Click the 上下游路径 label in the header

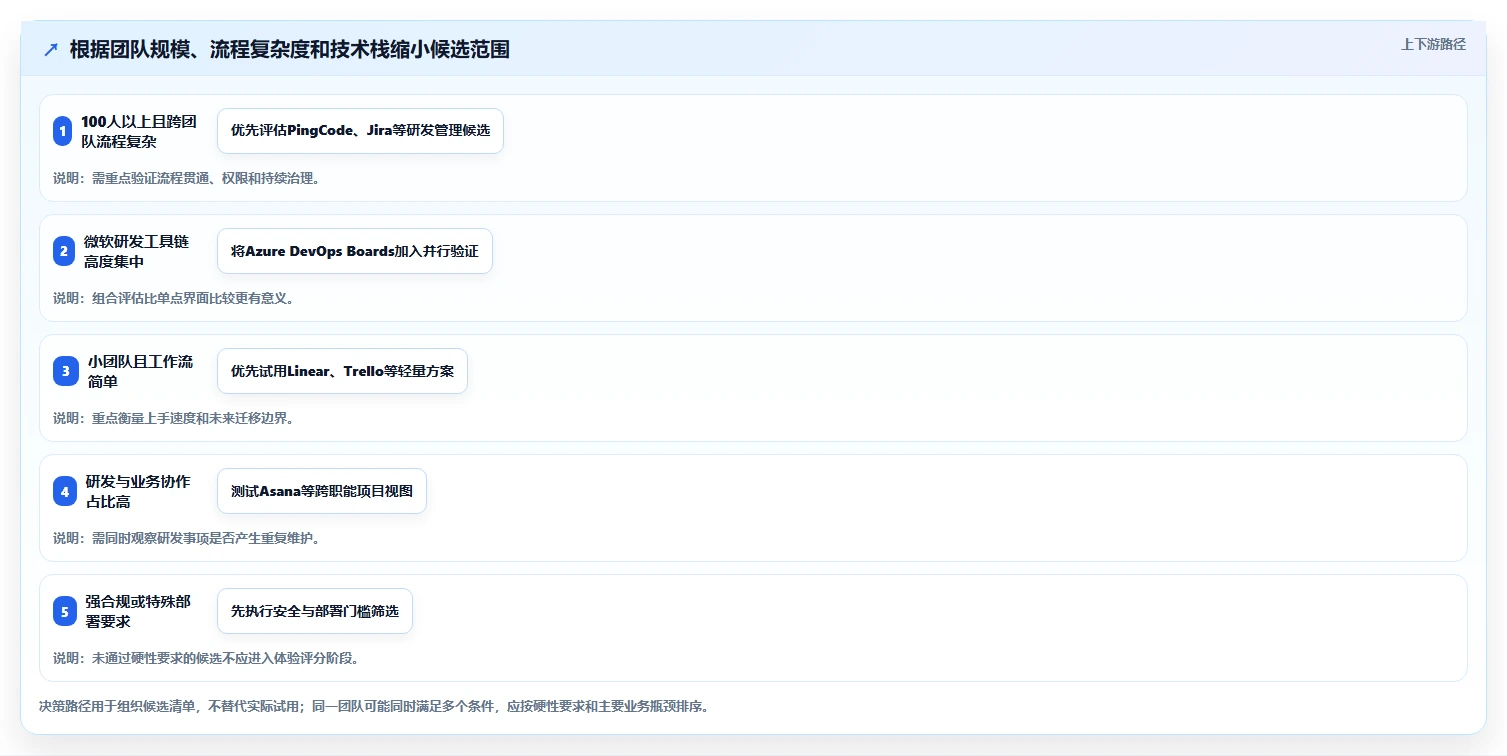point(1433,44)
